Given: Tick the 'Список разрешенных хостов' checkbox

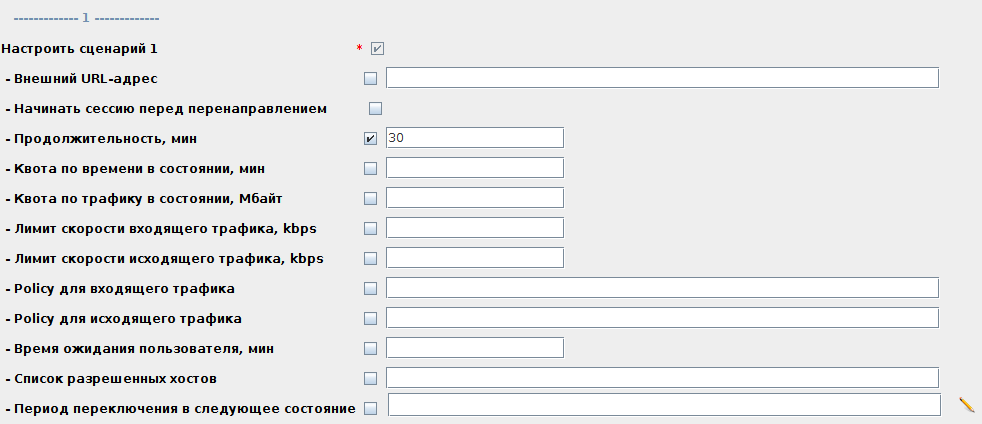Looking at the screenshot, I should tap(371, 378).
